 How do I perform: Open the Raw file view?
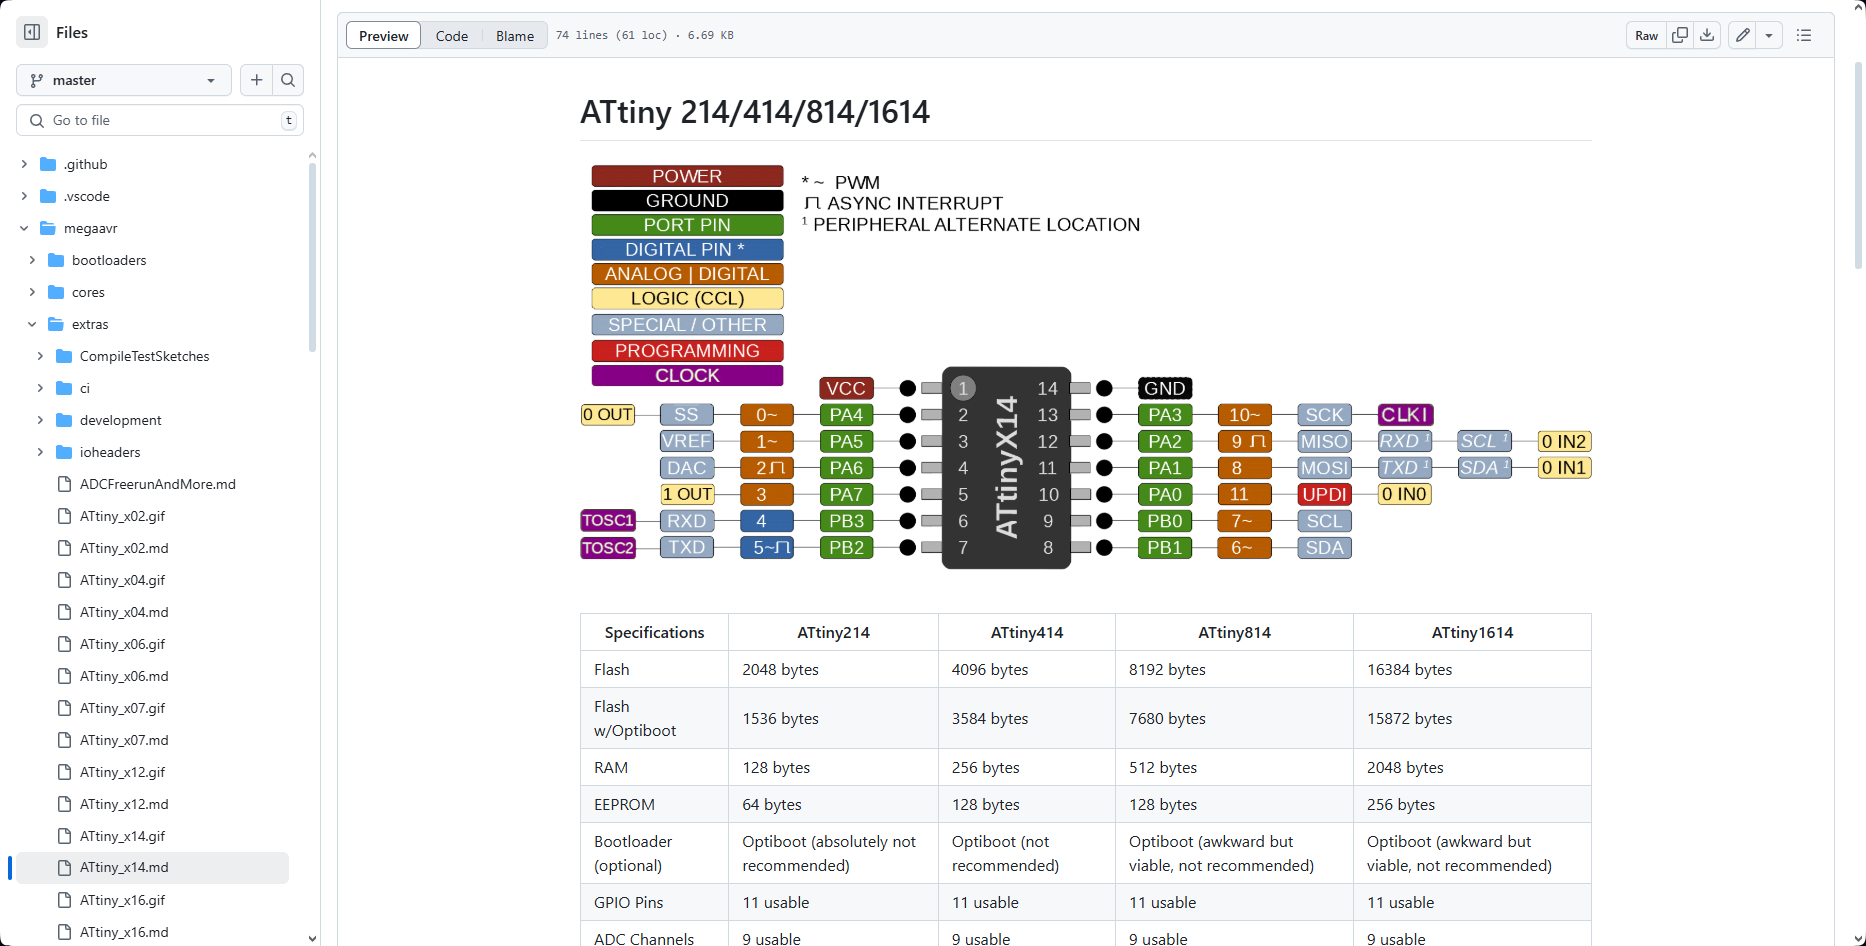pyautogui.click(x=1647, y=35)
